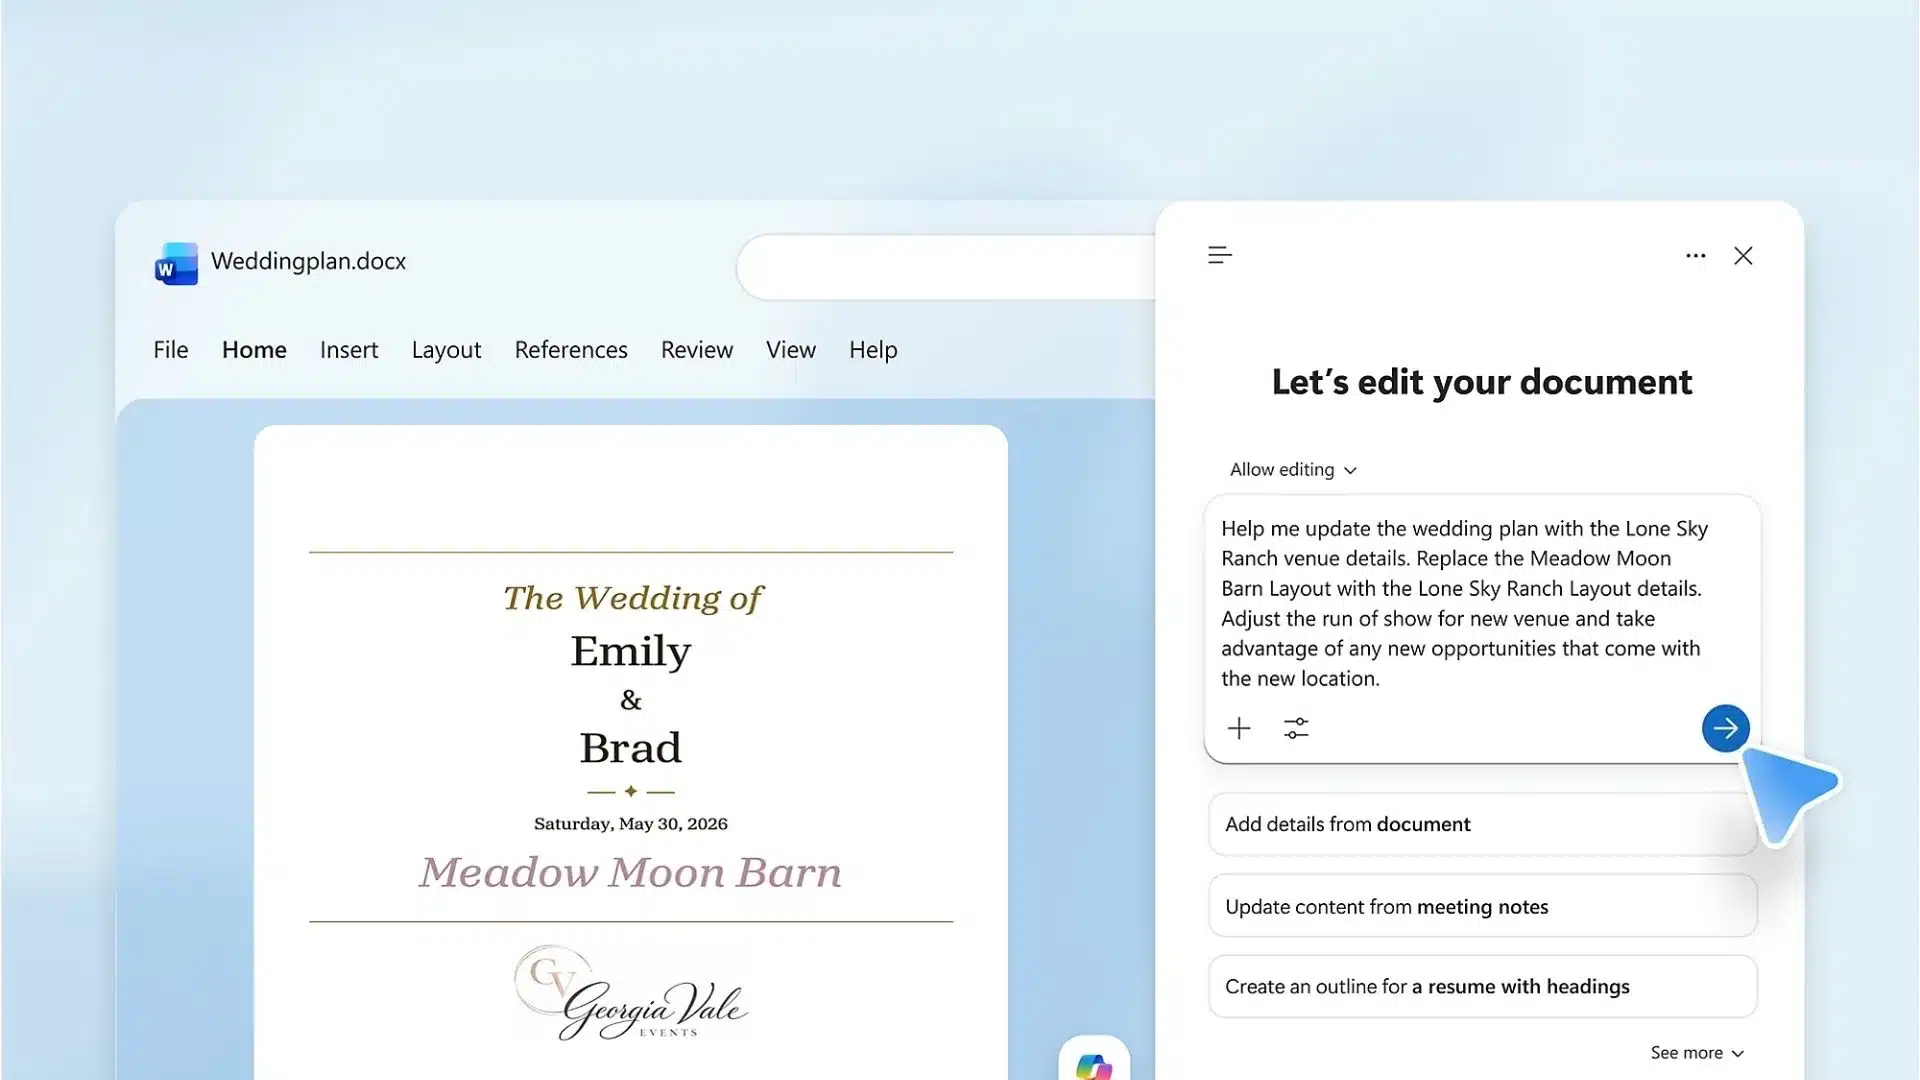Choose Update content from meeting notes suggestion

(x=1482, y=906)
